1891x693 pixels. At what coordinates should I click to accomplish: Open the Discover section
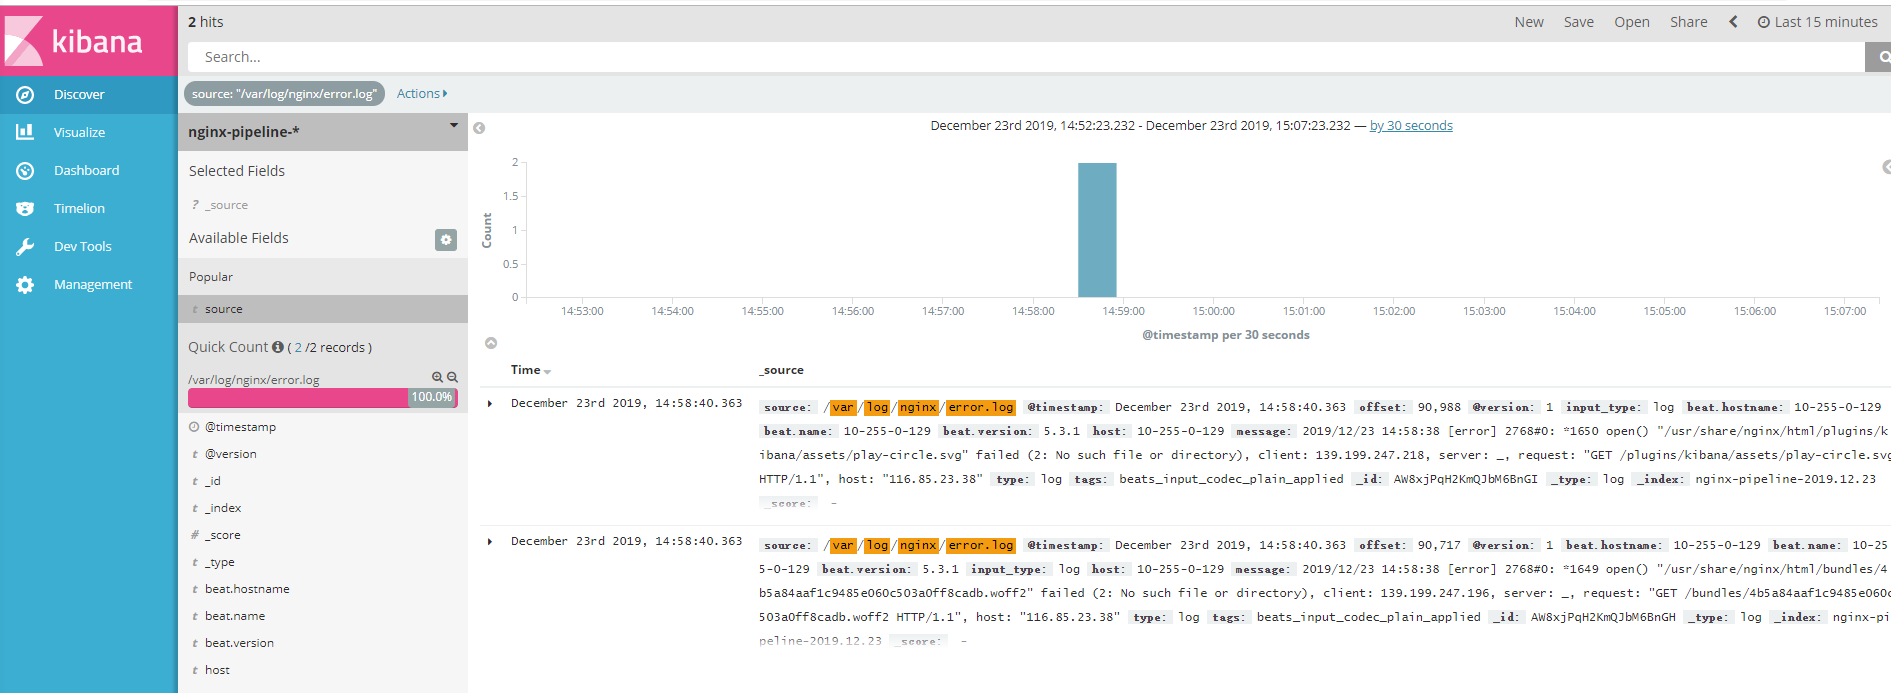(88, 95)
